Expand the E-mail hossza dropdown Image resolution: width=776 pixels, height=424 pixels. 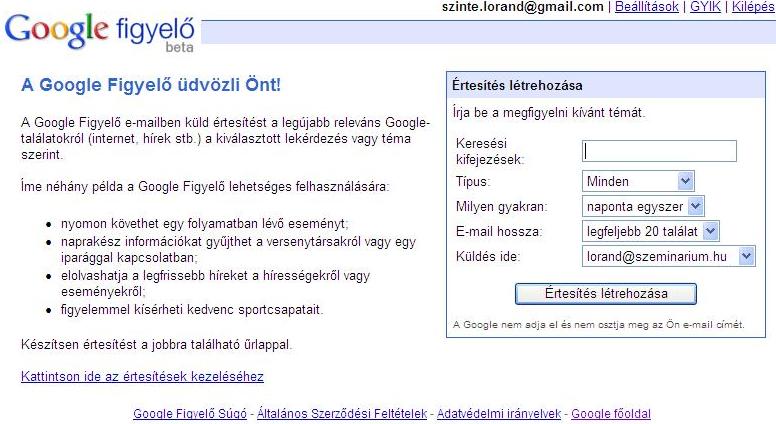pos(651,232)
